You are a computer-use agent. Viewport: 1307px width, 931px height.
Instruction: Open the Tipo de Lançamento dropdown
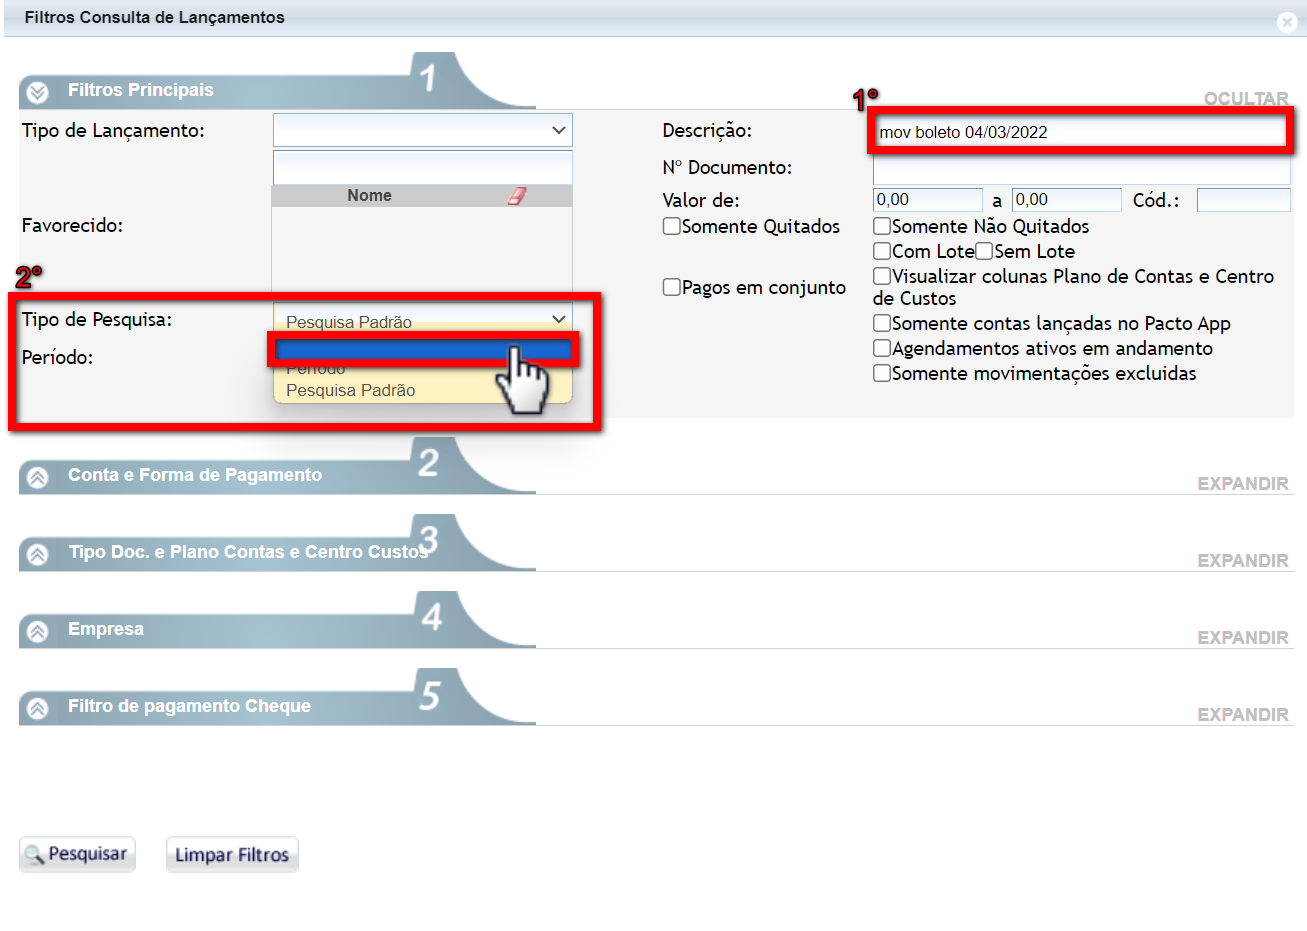click(422, 130)
